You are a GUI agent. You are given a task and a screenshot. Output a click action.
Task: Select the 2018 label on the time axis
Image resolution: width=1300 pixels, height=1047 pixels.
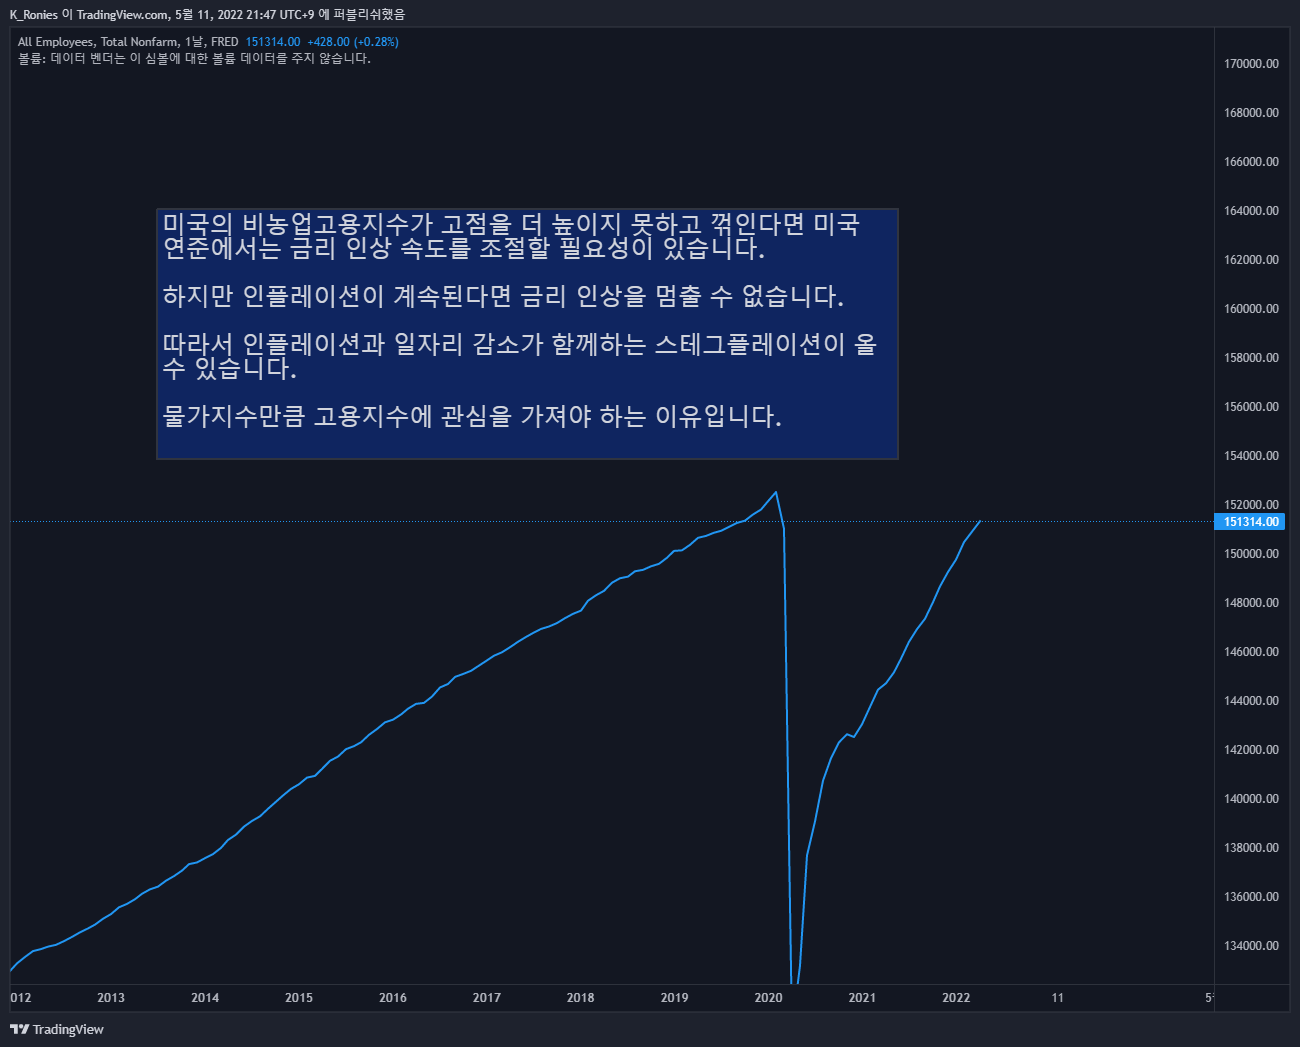tap(581, 998)
